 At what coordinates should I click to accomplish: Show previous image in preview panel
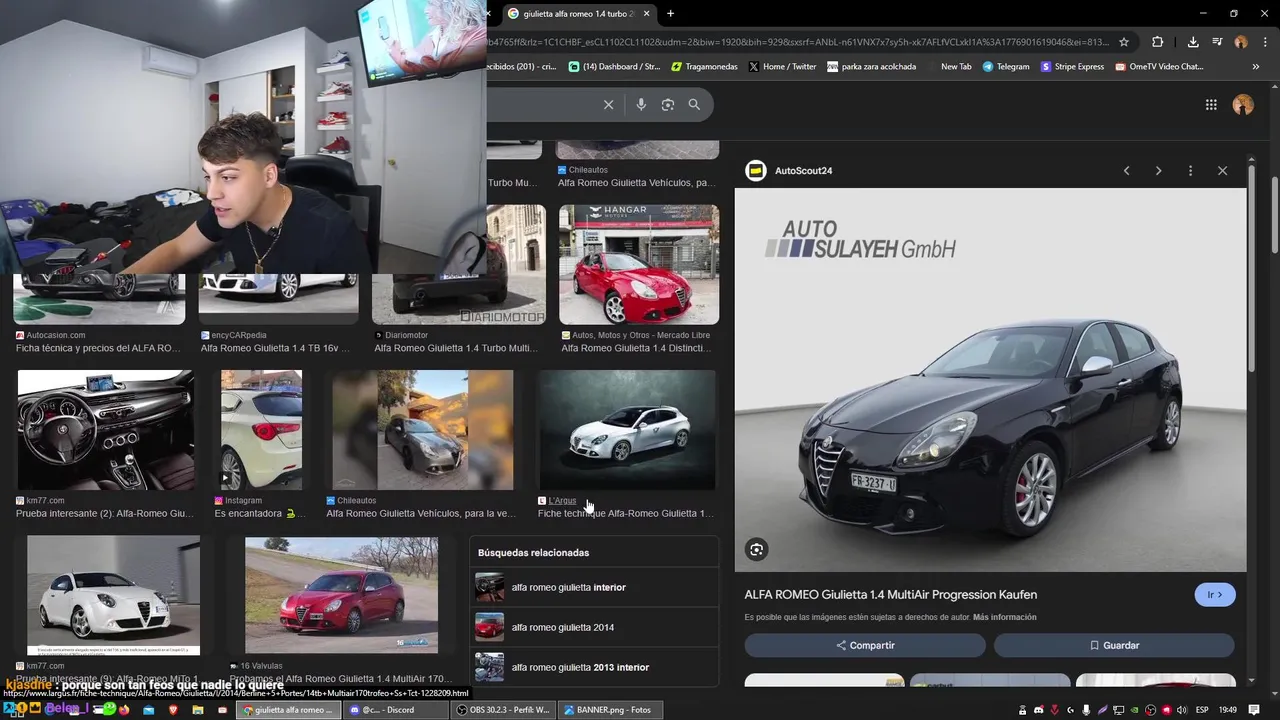pos(1126,171)
